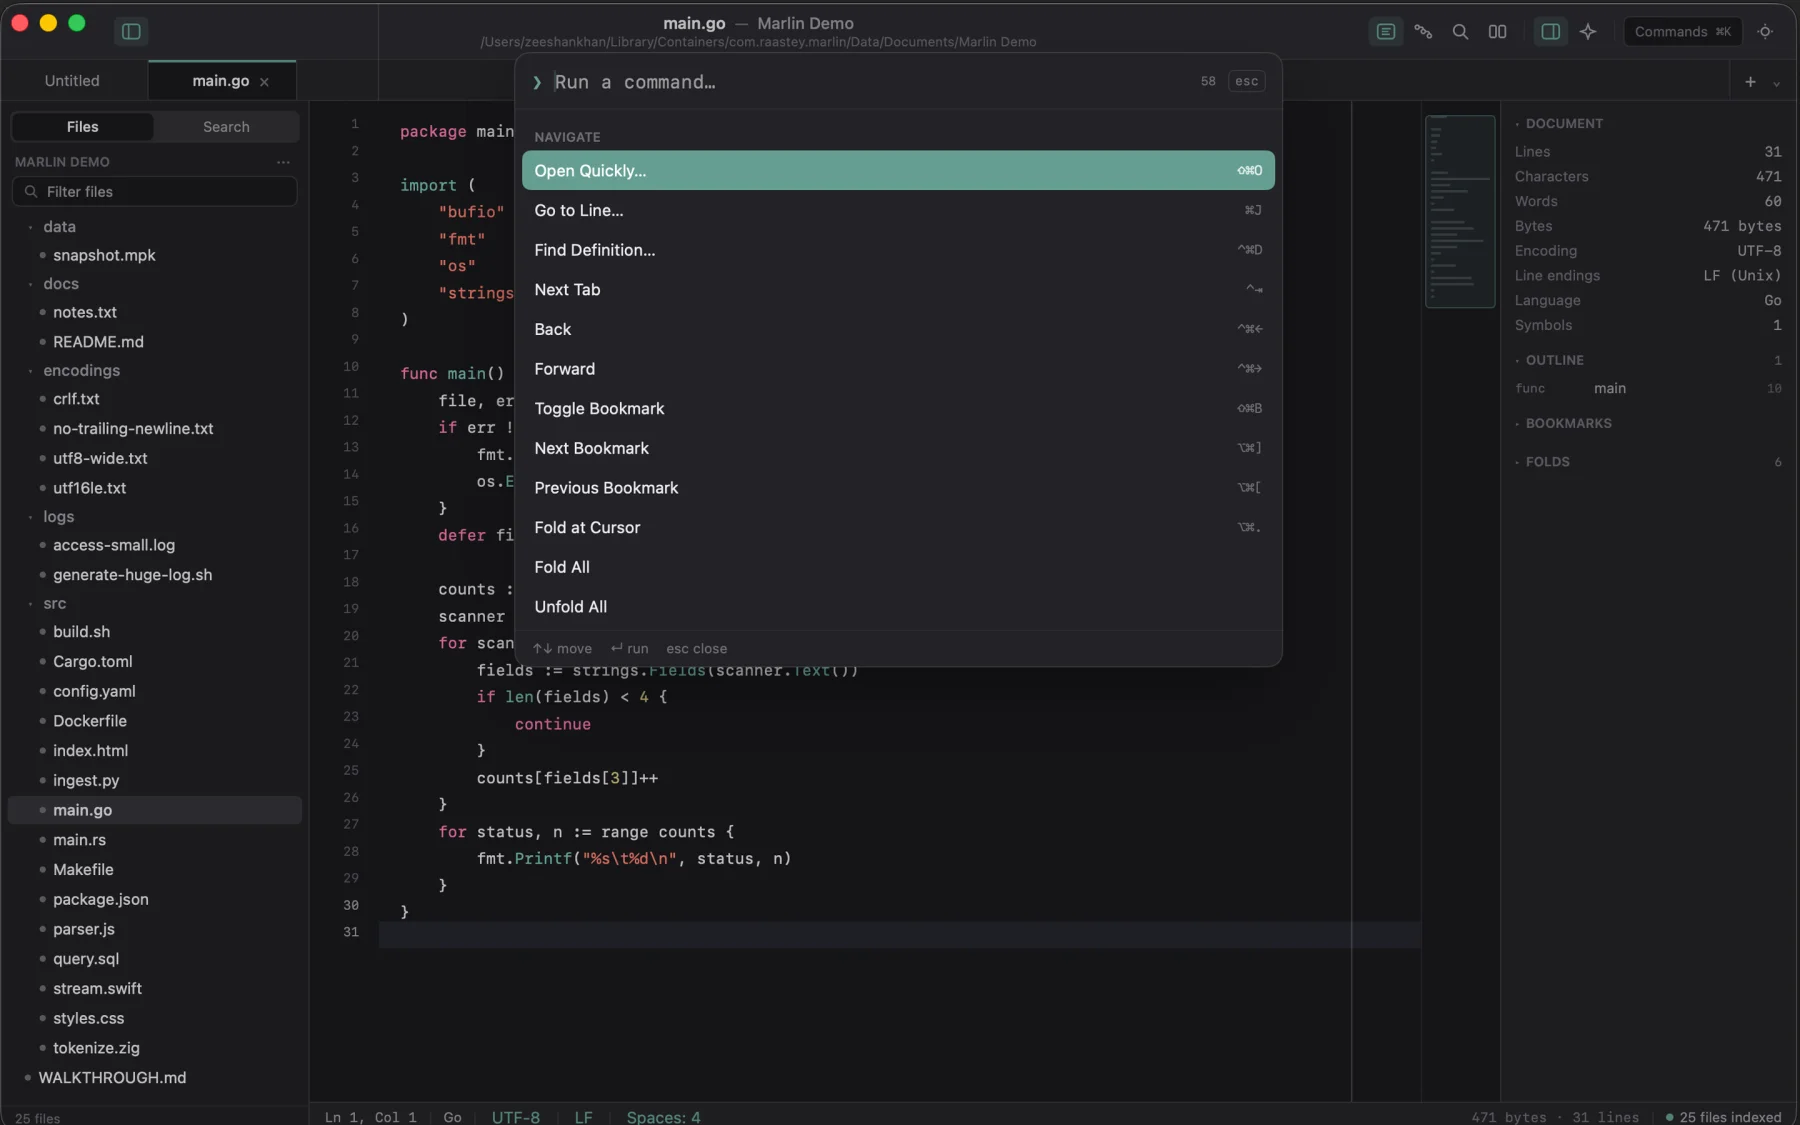1800x1125 pixels.
Task: Select the Files sidebar tab
Action: click(x=82, y=127)
